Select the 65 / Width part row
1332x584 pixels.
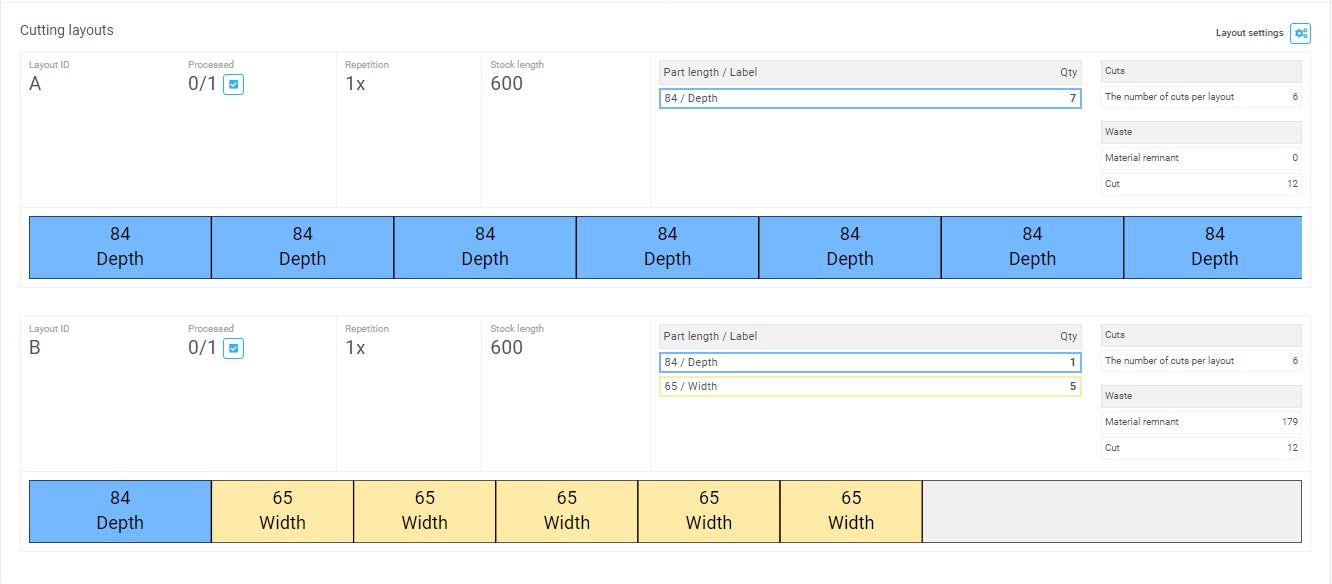[869, 386]
